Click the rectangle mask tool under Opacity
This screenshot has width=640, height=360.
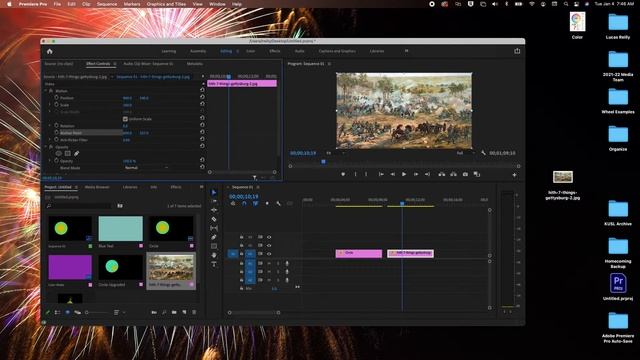coord(68,153)
